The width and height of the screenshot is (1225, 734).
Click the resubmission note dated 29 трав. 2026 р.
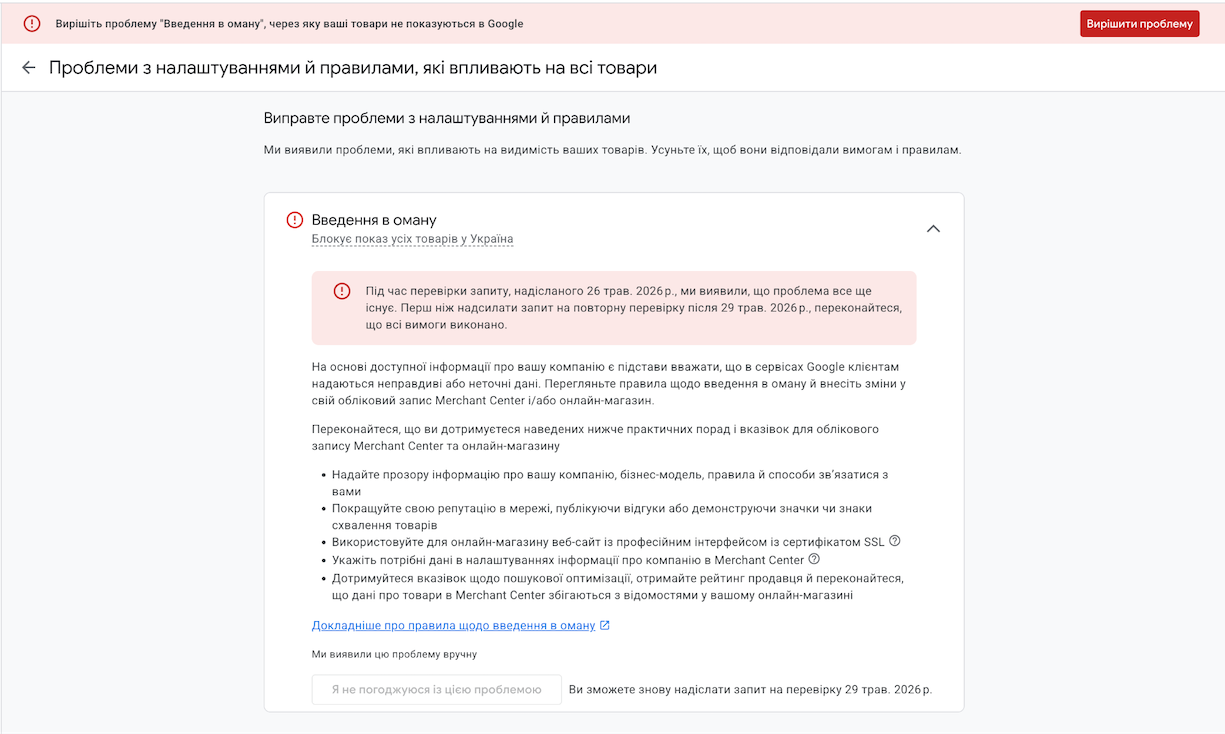pyautogui.click(x=750, y=690)
